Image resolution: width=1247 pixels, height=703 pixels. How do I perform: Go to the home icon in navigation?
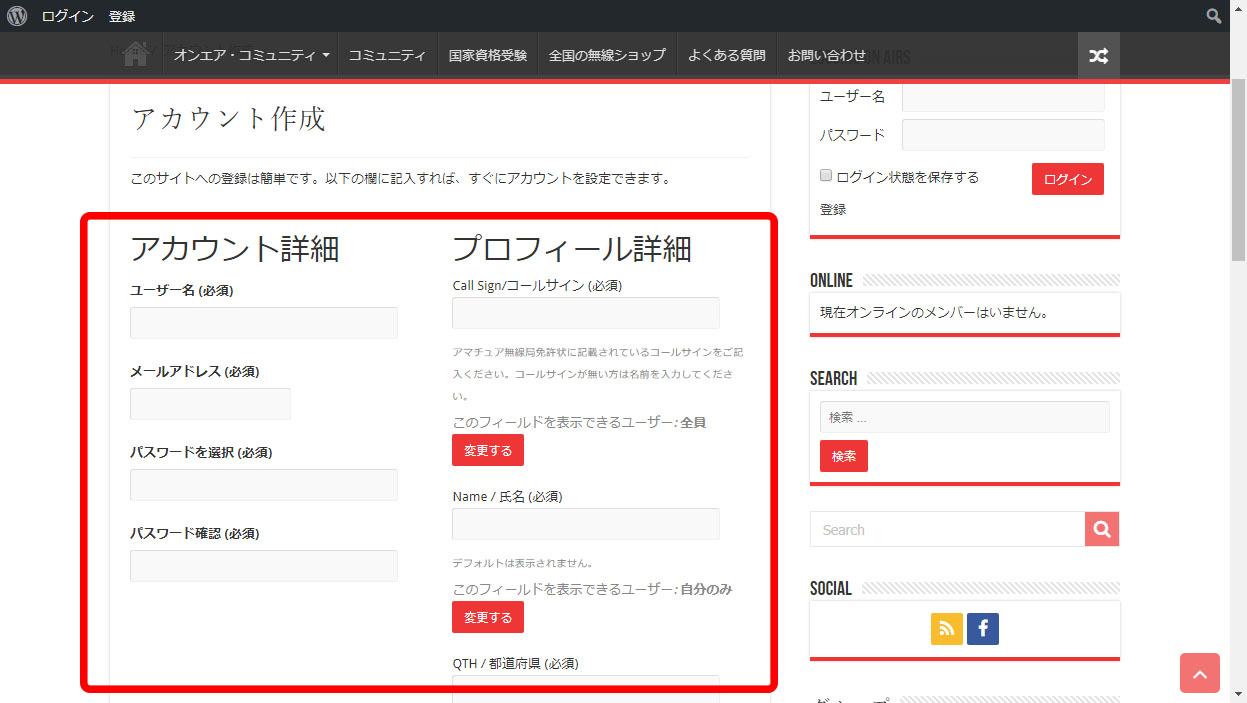pyautogui.click(x=136, y=55)
